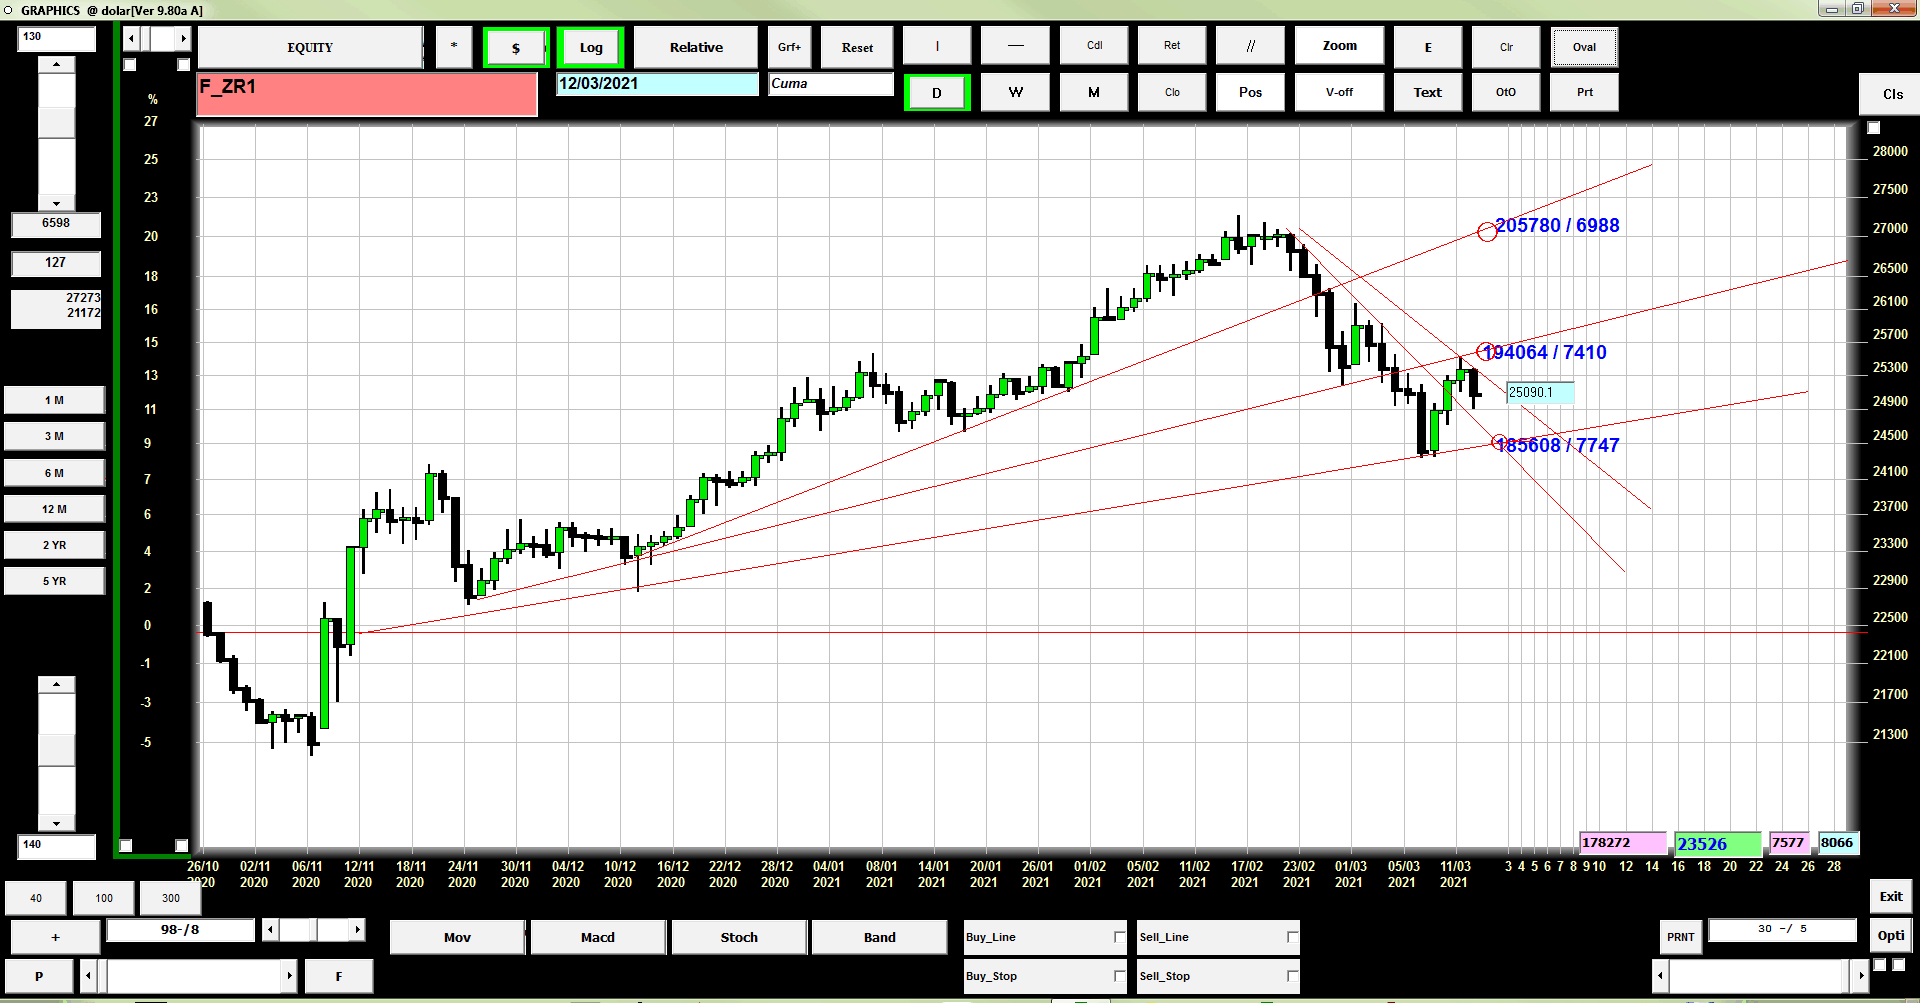
Task: Click the asterisk button next to EQUITY
Action: [453, 47]
